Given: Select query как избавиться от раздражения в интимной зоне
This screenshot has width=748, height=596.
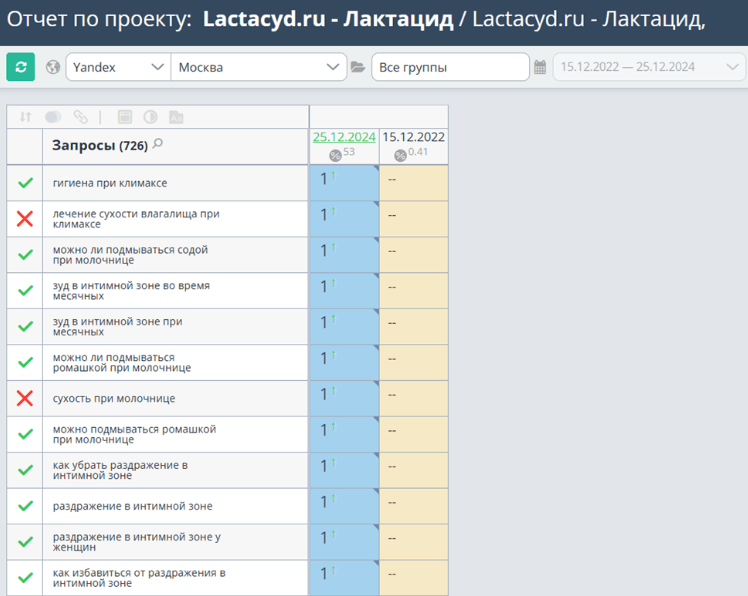Looking at the screenshot, I should pos(139,578).
